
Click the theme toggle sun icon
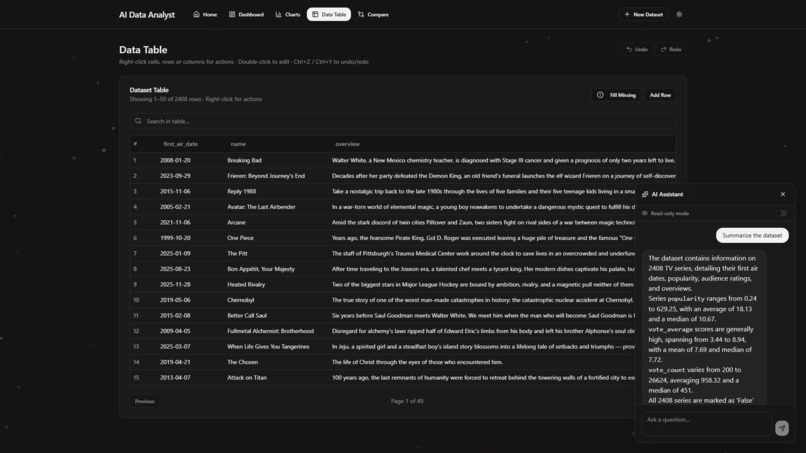pos(679,14)
